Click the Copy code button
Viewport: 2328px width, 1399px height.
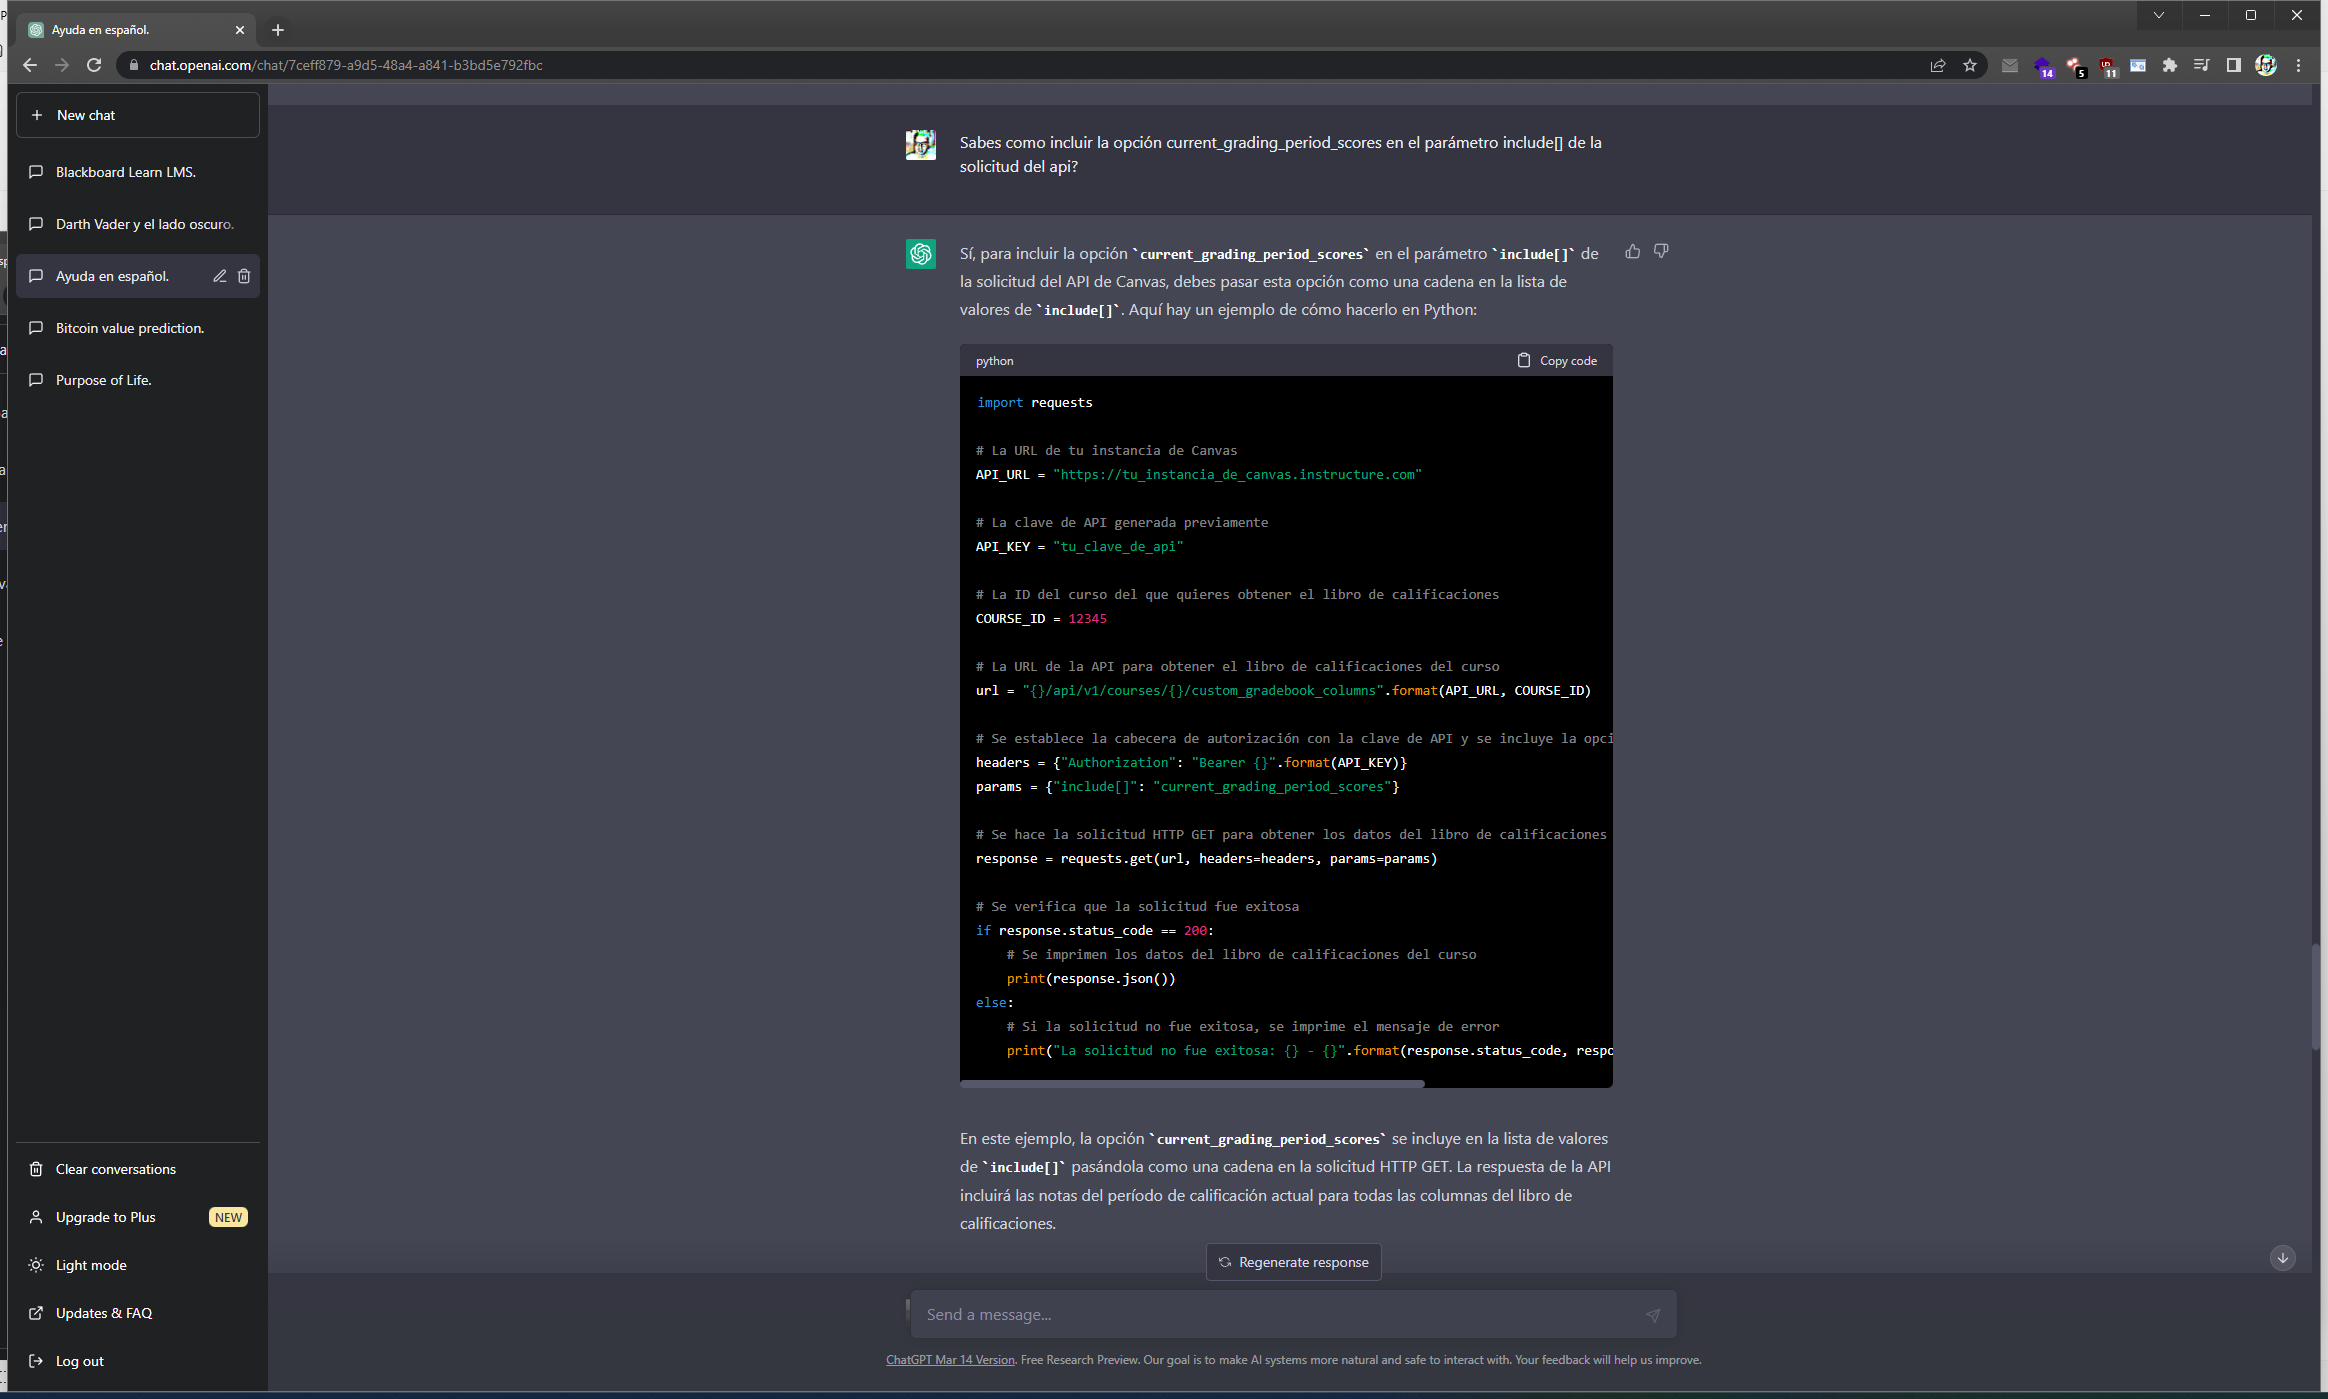pyautogui.click(x=1557, y=361)
